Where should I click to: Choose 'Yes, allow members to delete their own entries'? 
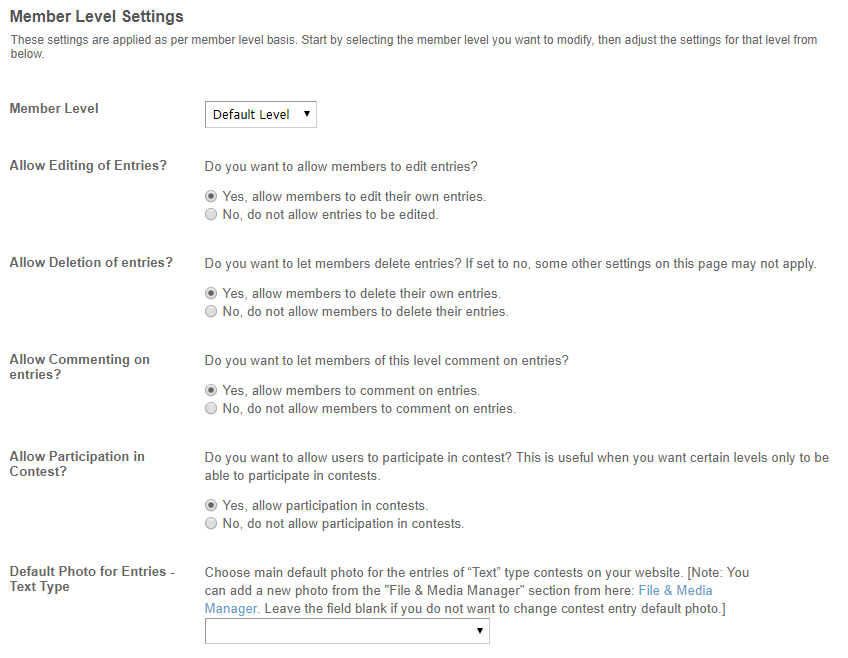tap(211, 294)
